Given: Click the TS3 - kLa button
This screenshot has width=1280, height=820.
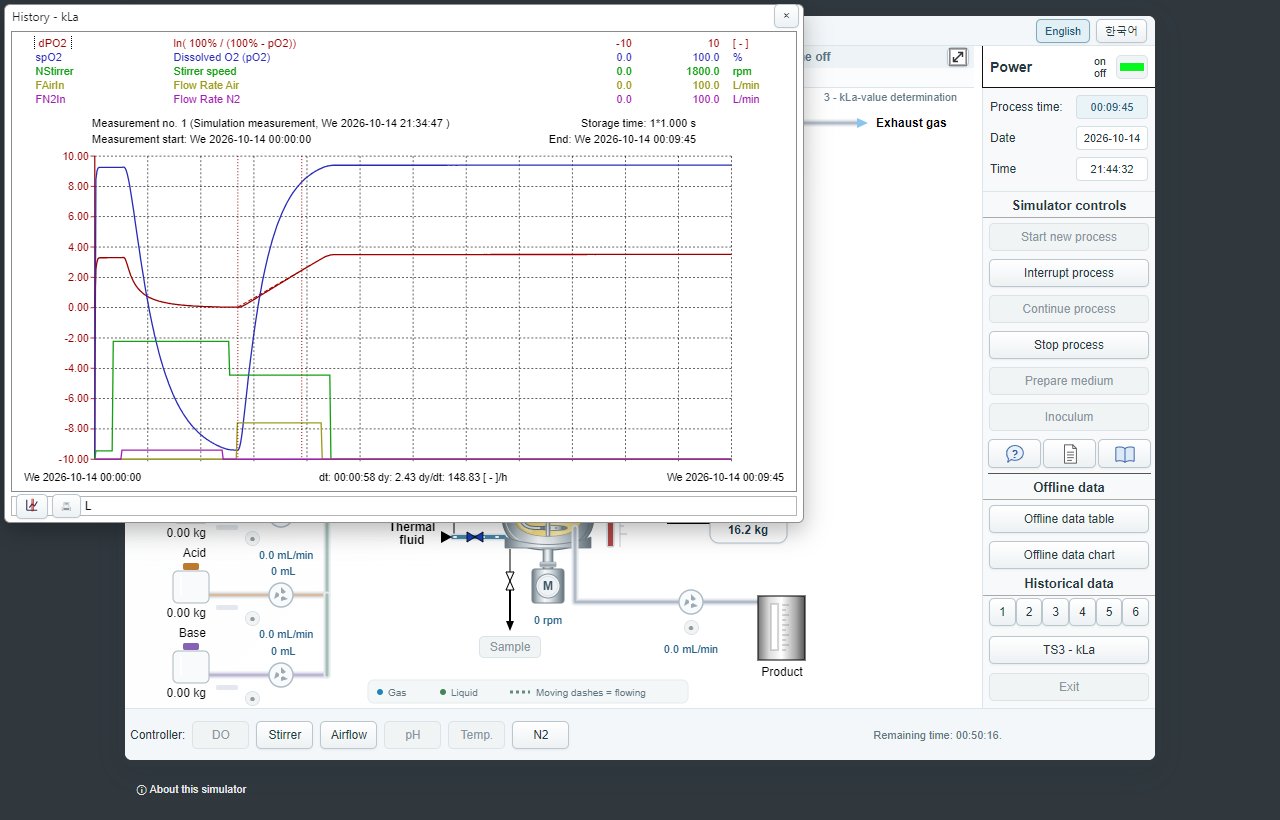Looking at the screenshot, I should tap(1068, 650).
